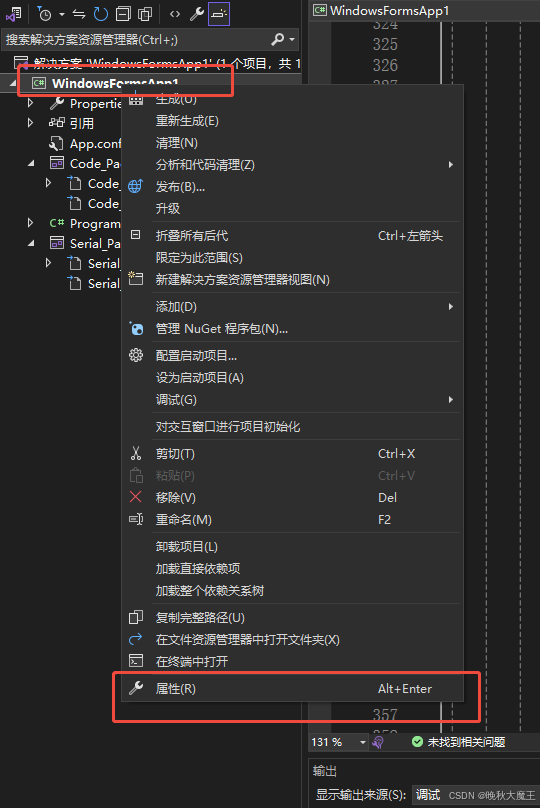540x808 pixels.
Task: Click the collapse descendants box icon
Action: (x=136, y=235)
